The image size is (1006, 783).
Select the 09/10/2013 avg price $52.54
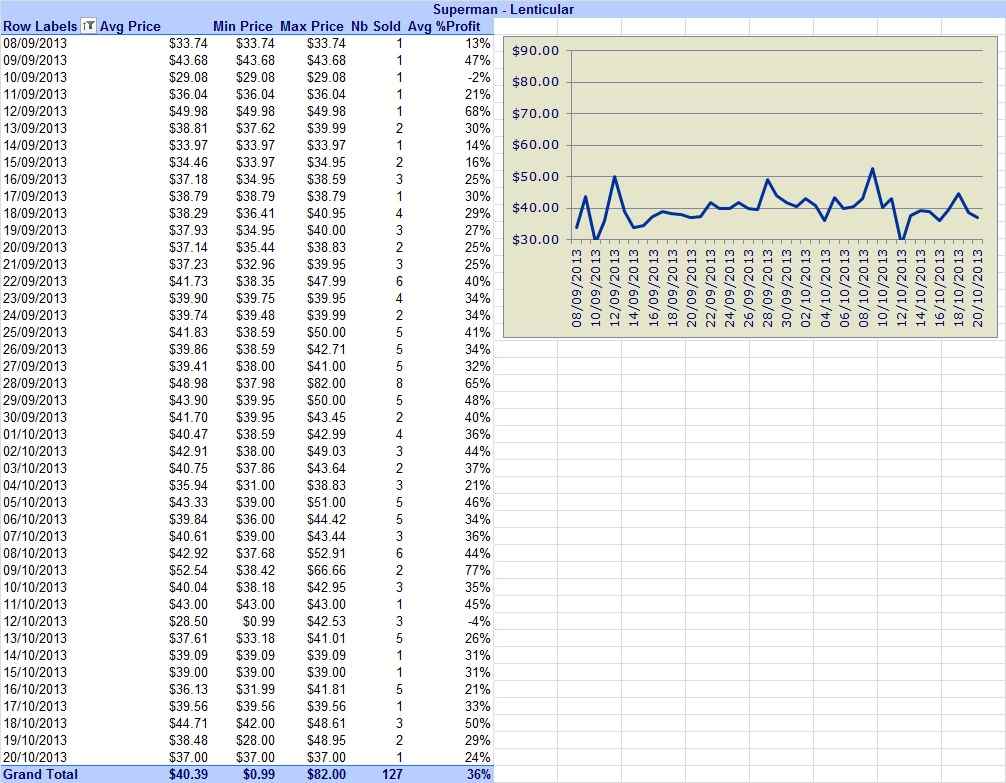[x=188, y=571]
